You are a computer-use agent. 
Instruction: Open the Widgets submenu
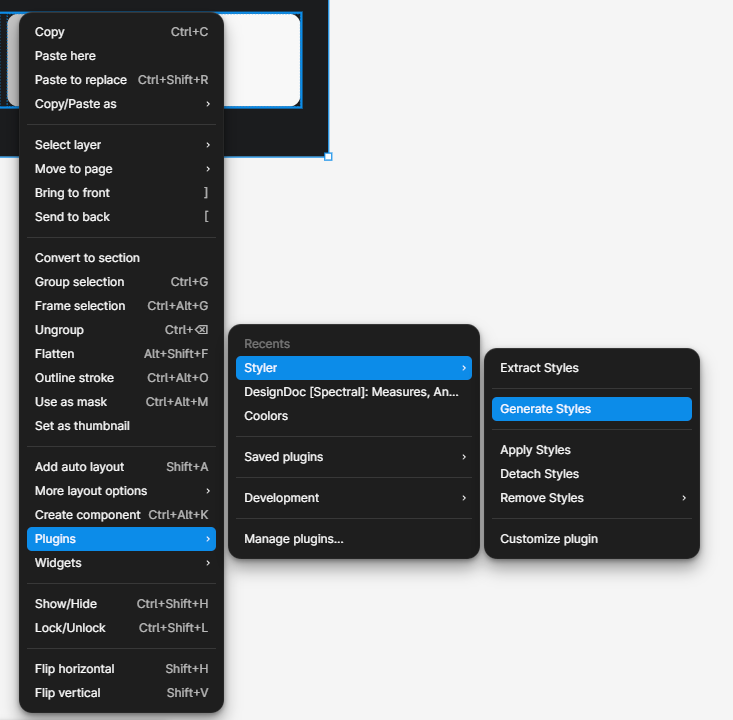[121, 563]
